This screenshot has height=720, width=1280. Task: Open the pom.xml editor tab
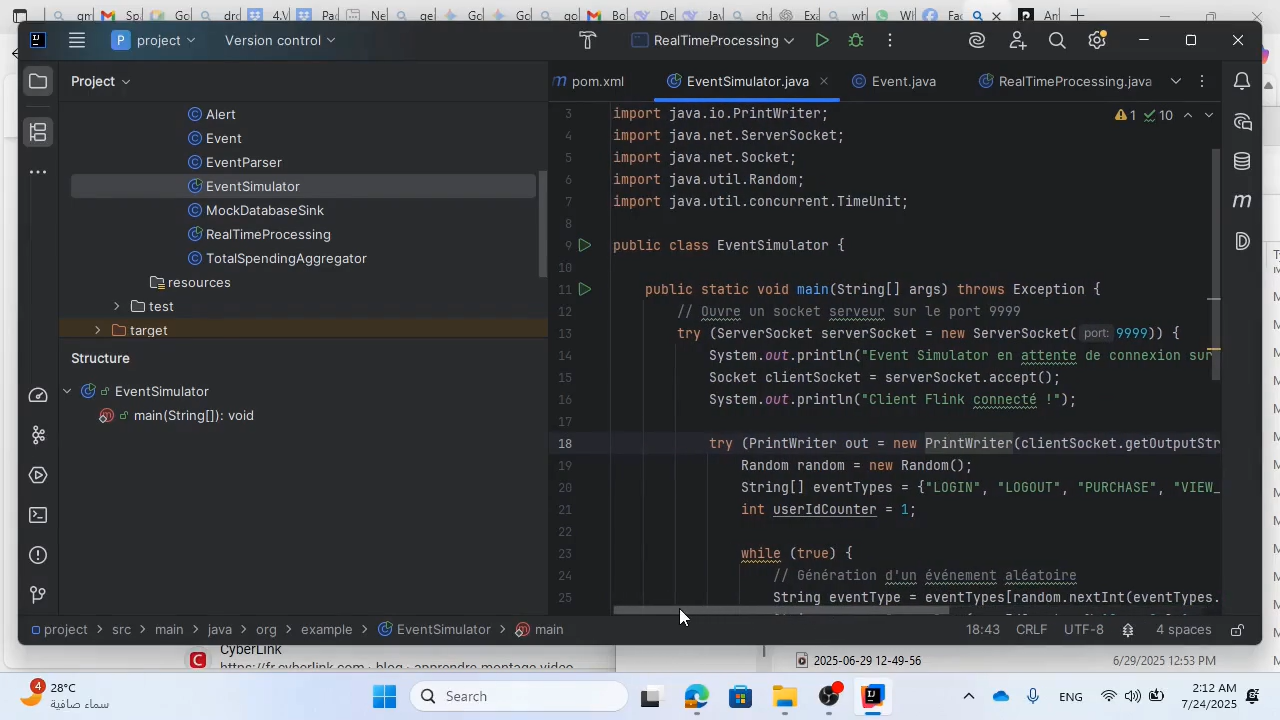[x=597, y=81]
